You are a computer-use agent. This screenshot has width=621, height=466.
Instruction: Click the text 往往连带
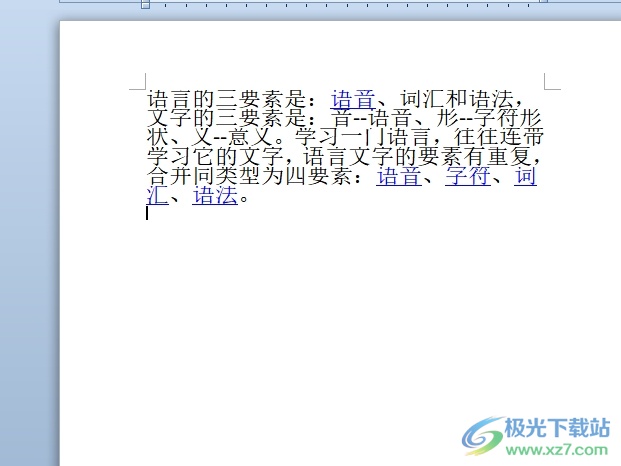coord(499,137)
